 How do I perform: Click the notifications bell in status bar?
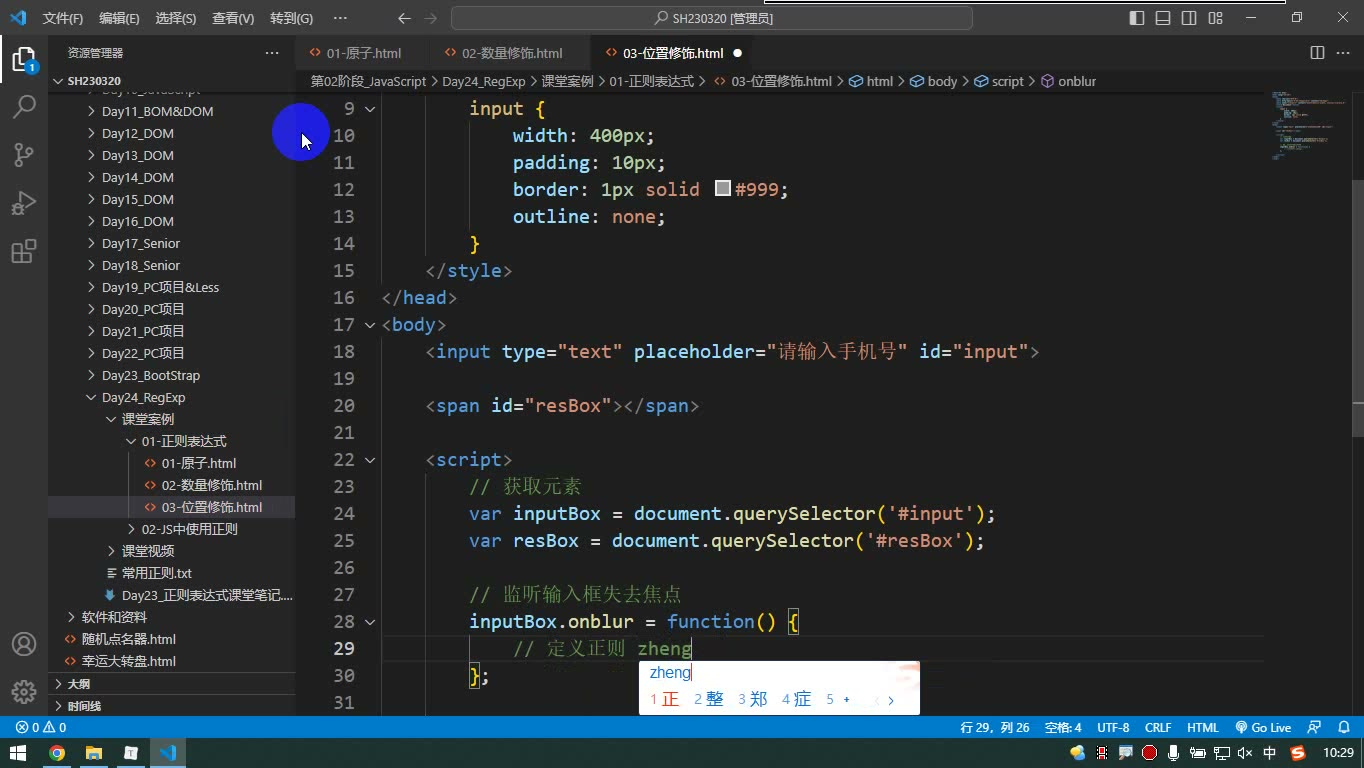[1342, 727]
